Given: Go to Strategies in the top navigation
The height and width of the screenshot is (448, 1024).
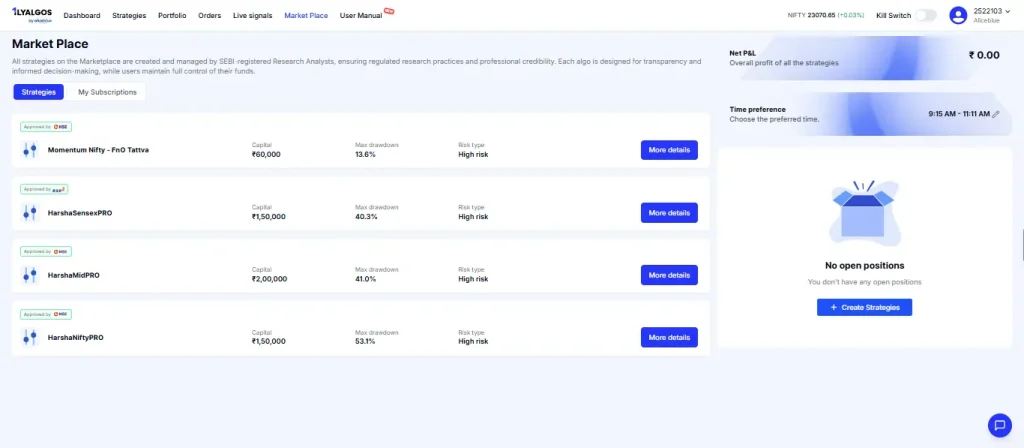Looking at the screenshot, I should (129, 15).
